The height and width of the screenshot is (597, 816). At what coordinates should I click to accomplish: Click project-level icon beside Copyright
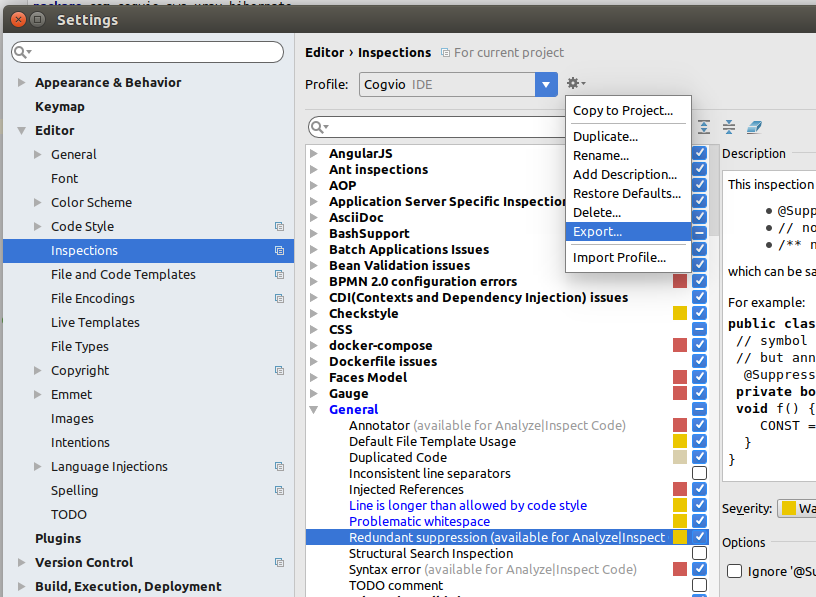[x=279, y=371]
